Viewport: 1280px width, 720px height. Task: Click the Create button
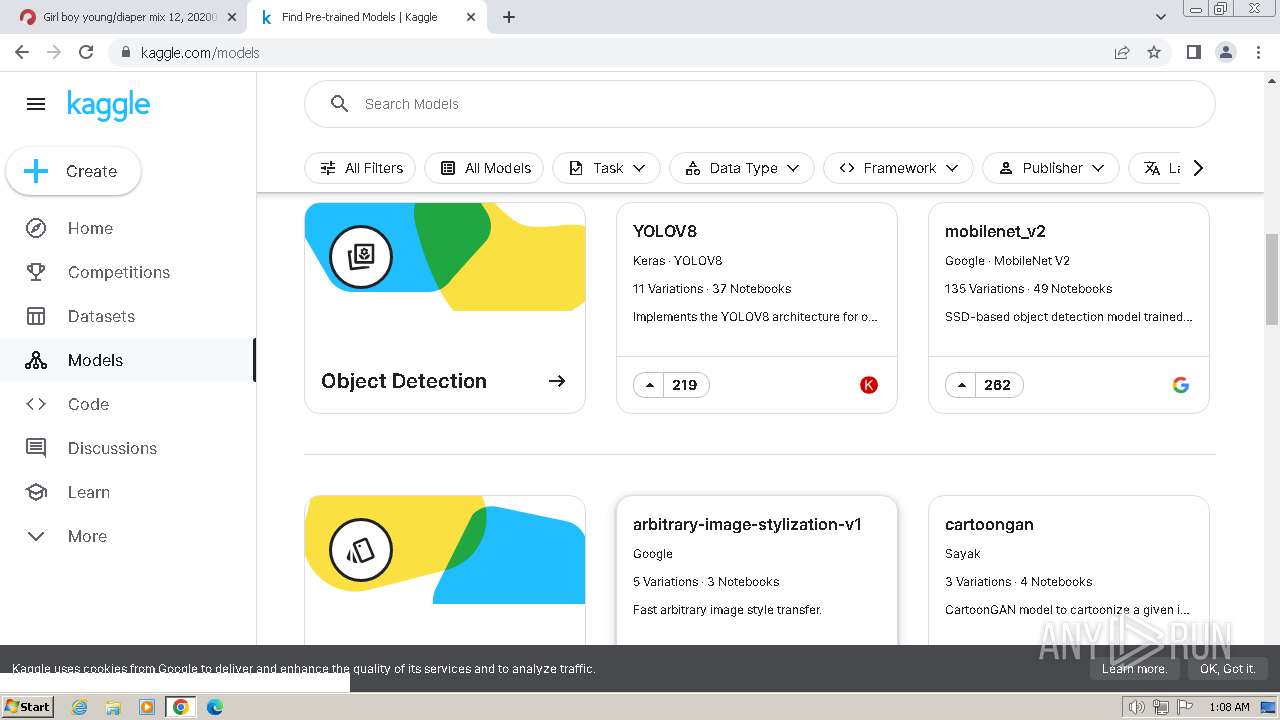[73, 171]
